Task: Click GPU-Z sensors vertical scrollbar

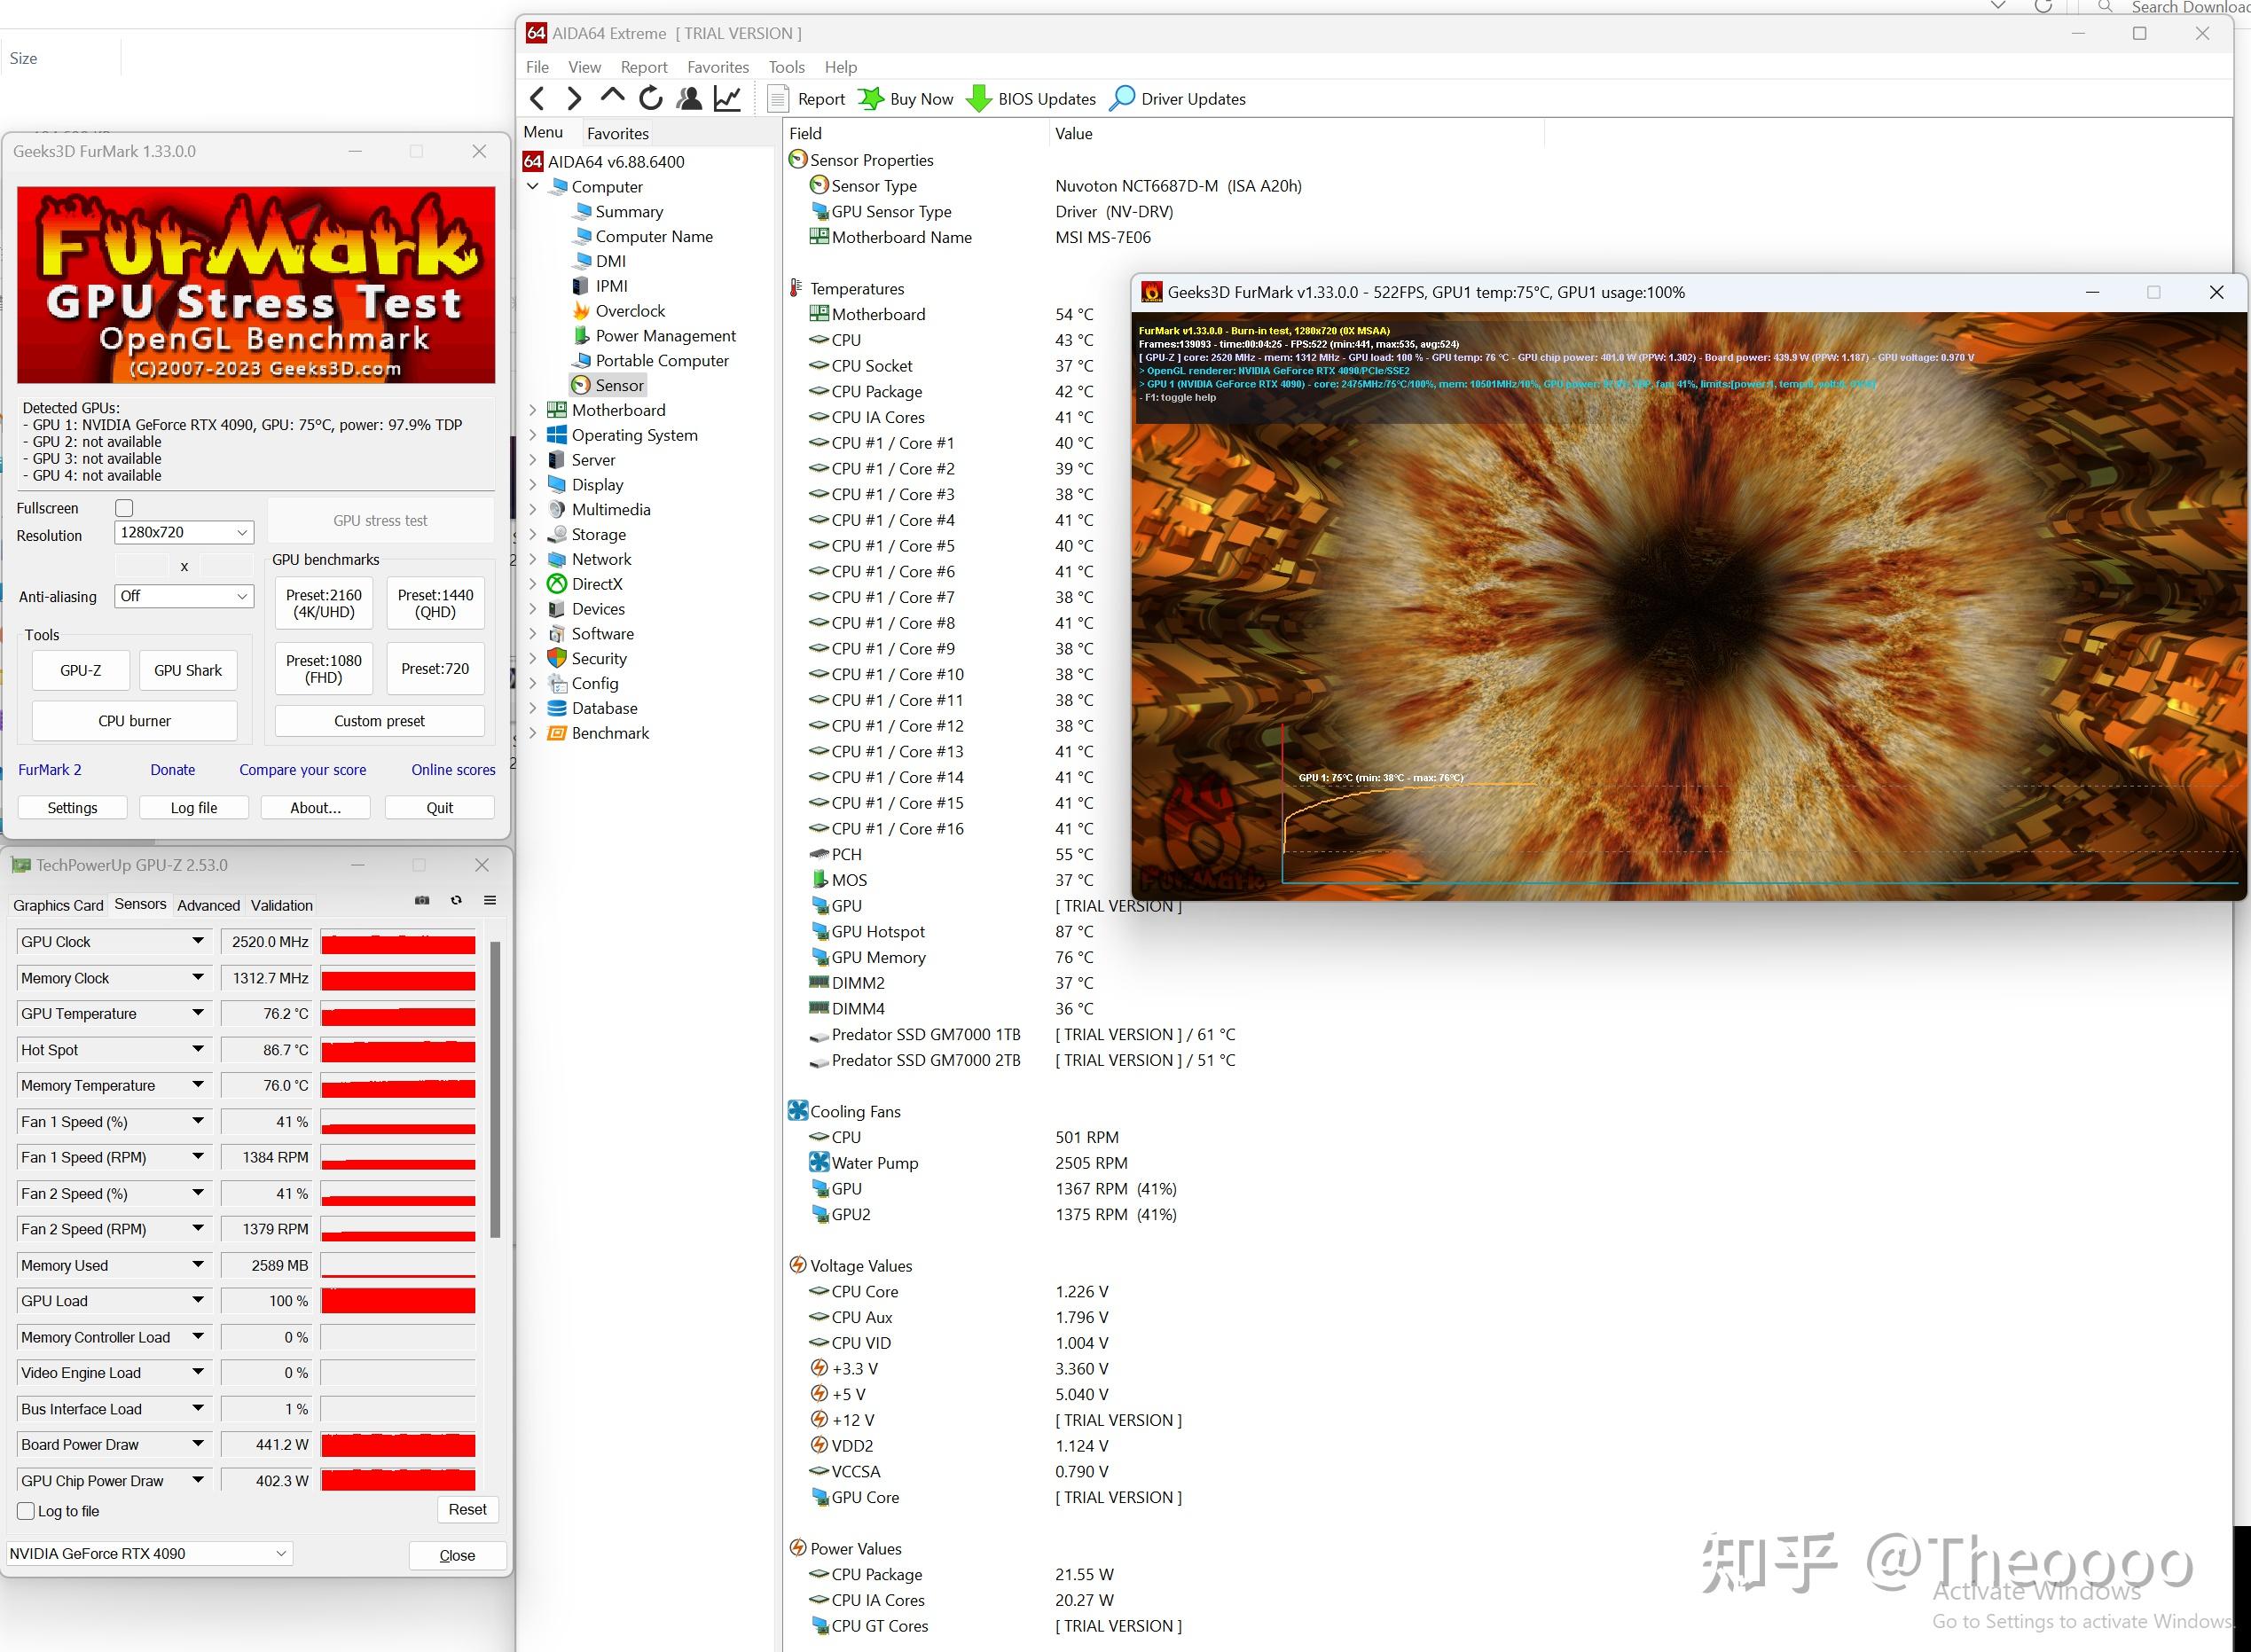Action: pos(495,1088)
